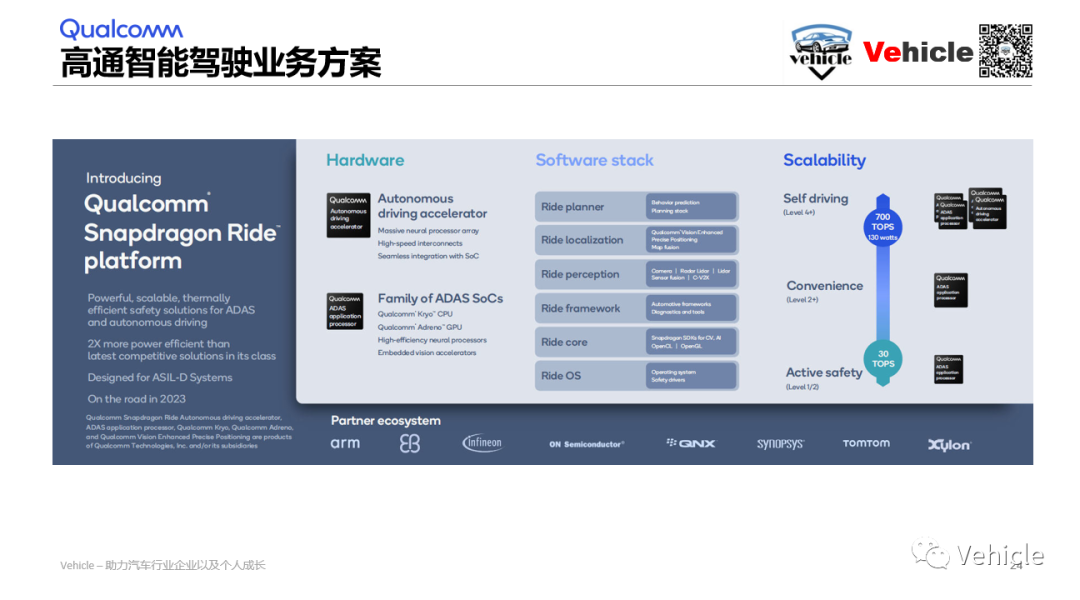Click the blue scalability gradient bar
The height and width of the screenshot is (600, 1080).
pos(883,293)
